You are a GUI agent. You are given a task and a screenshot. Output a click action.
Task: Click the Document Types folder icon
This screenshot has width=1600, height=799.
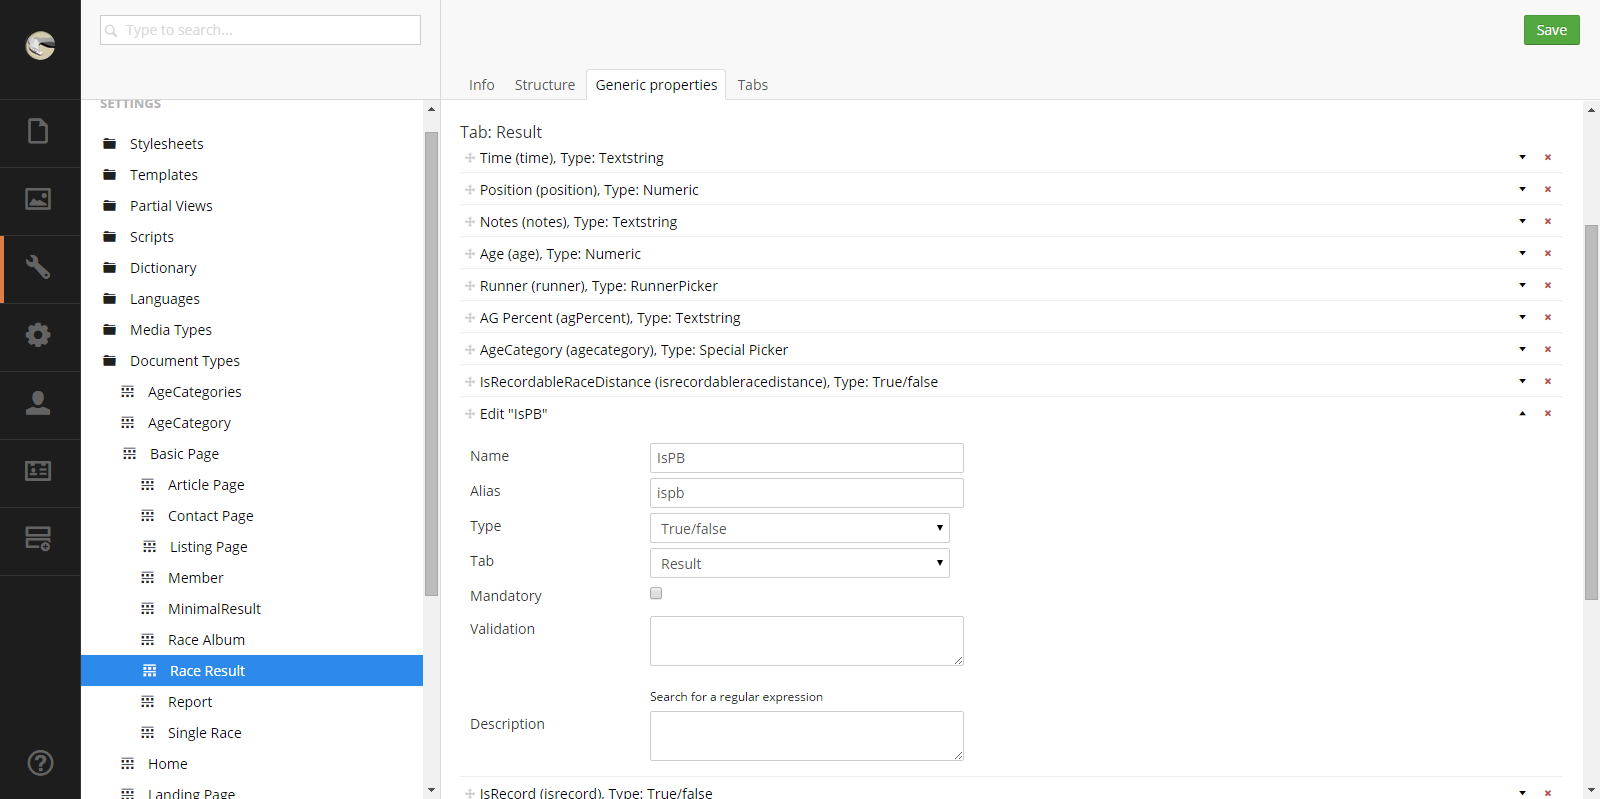pos(110,361)
